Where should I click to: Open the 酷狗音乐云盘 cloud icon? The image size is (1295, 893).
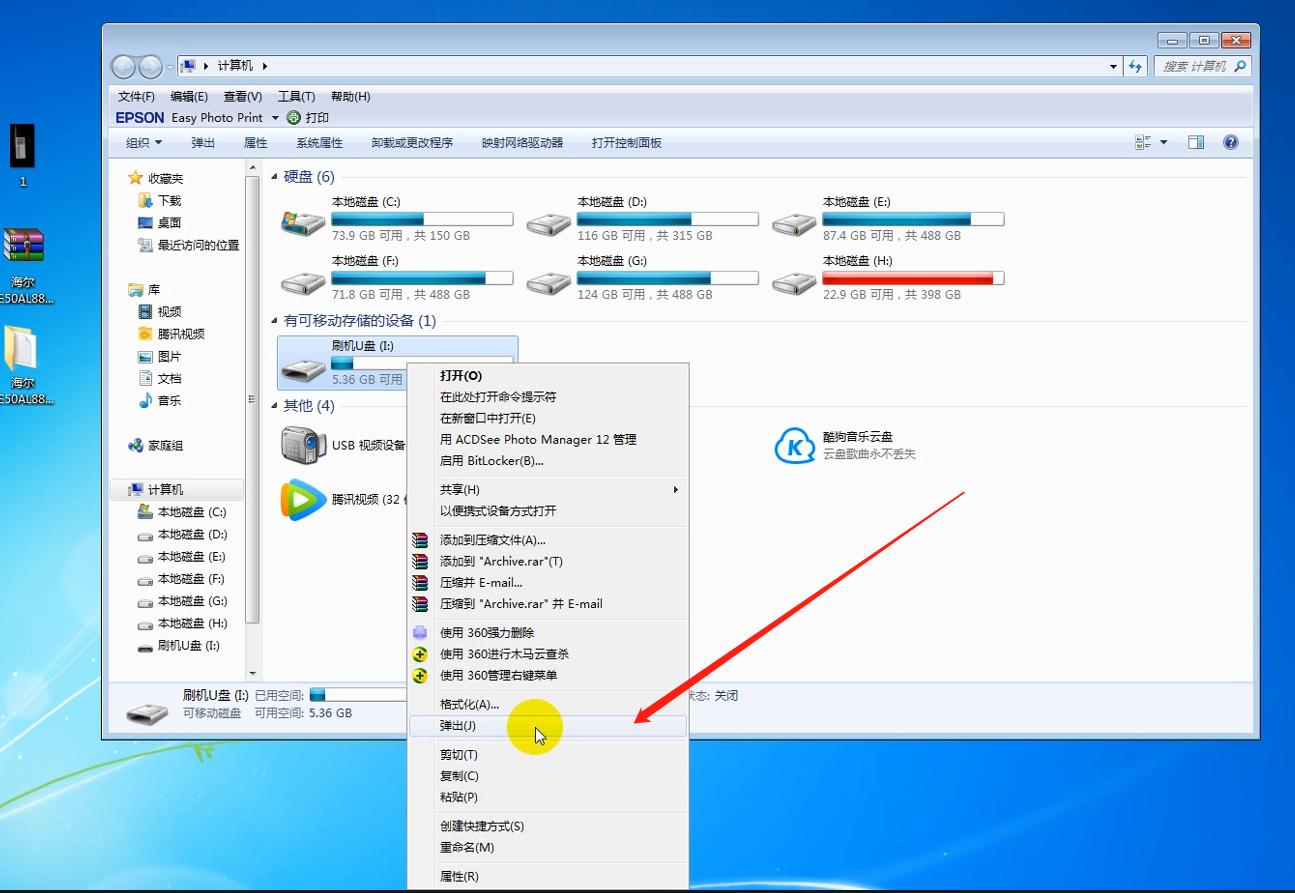click(x=795, y=446)
